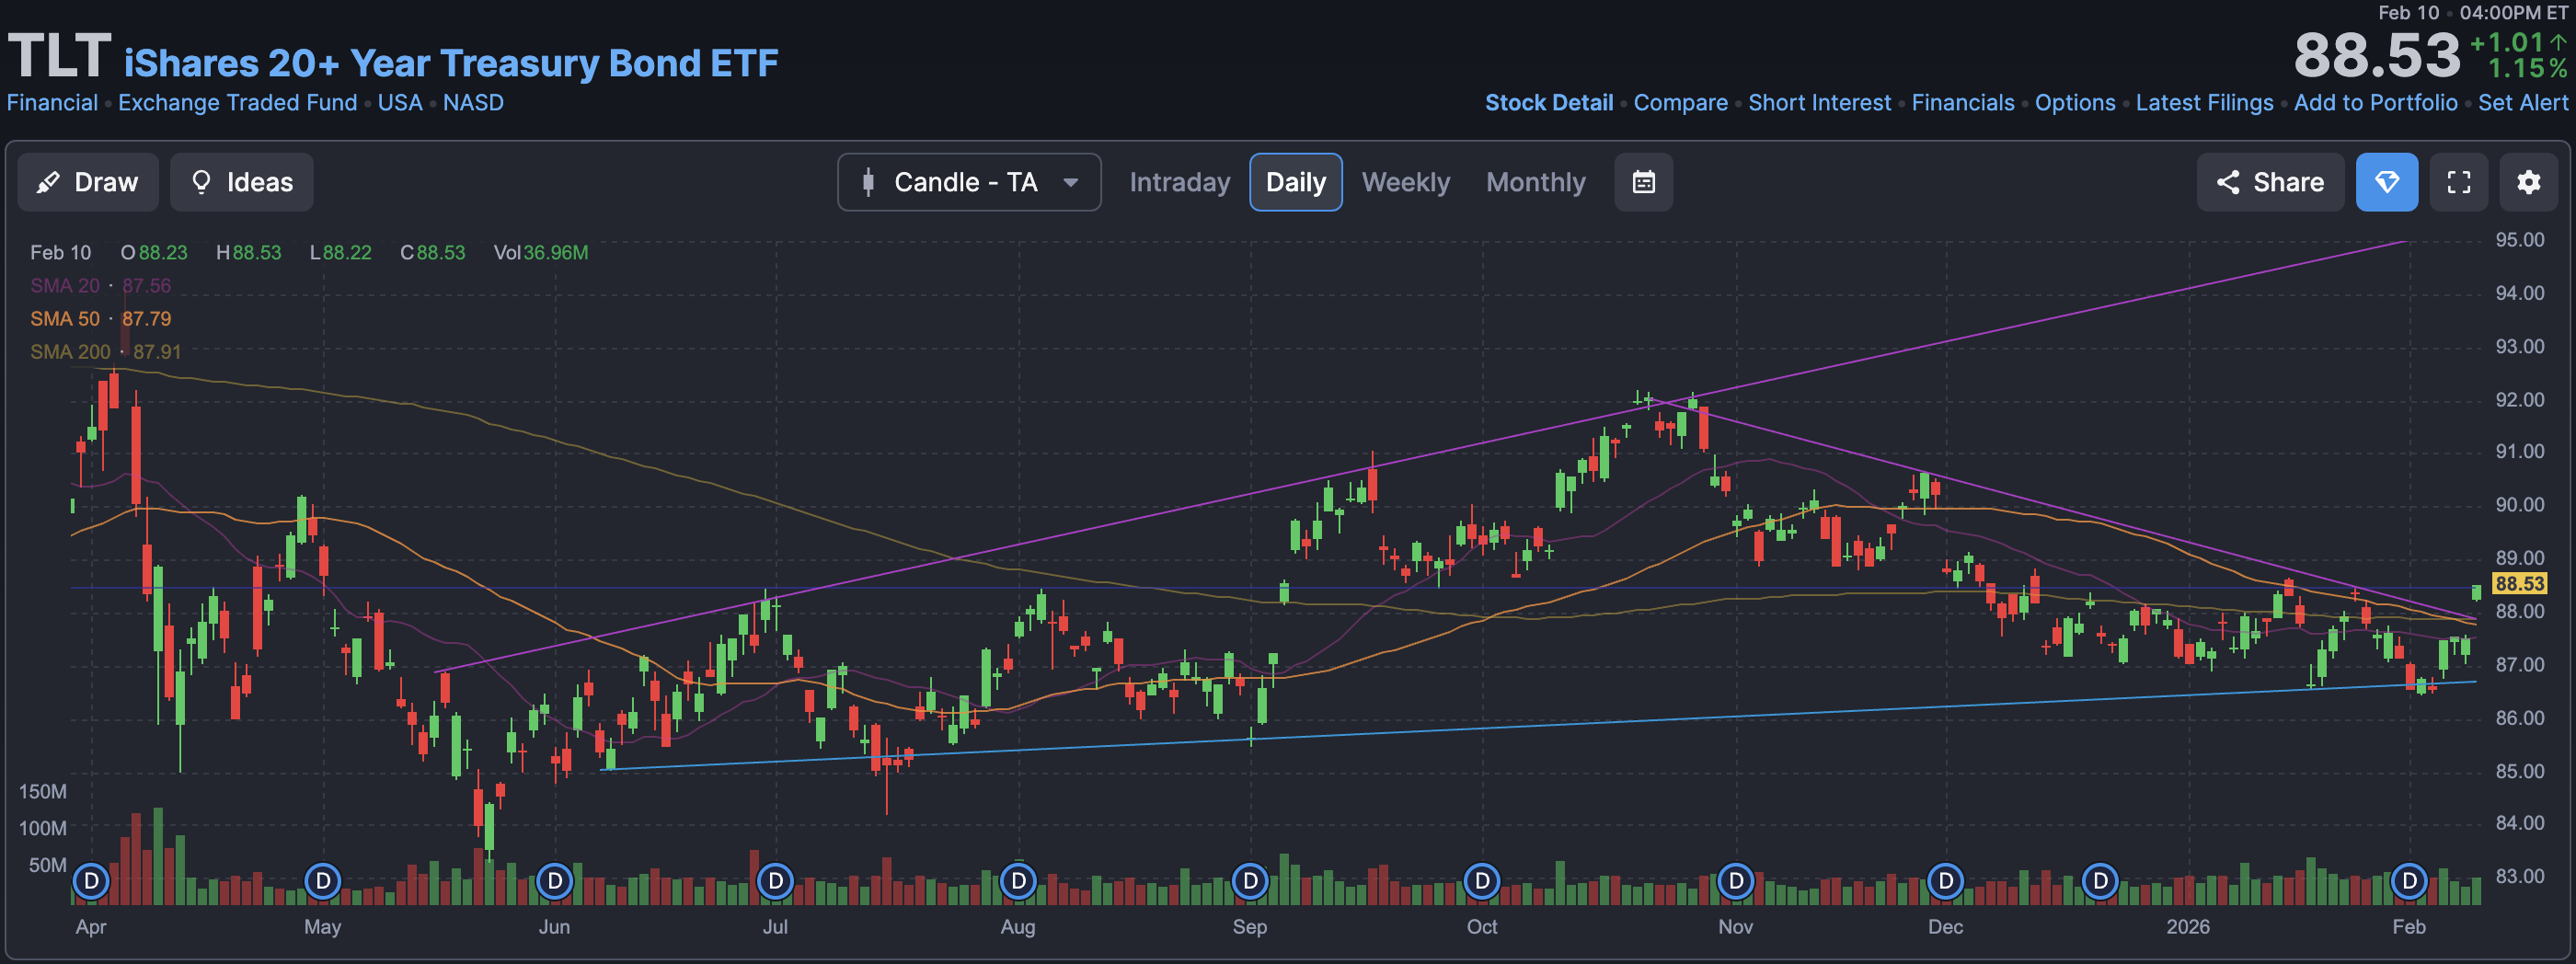Click the late December dividend marker
2576x964 pixels.
coord(2100,881)
